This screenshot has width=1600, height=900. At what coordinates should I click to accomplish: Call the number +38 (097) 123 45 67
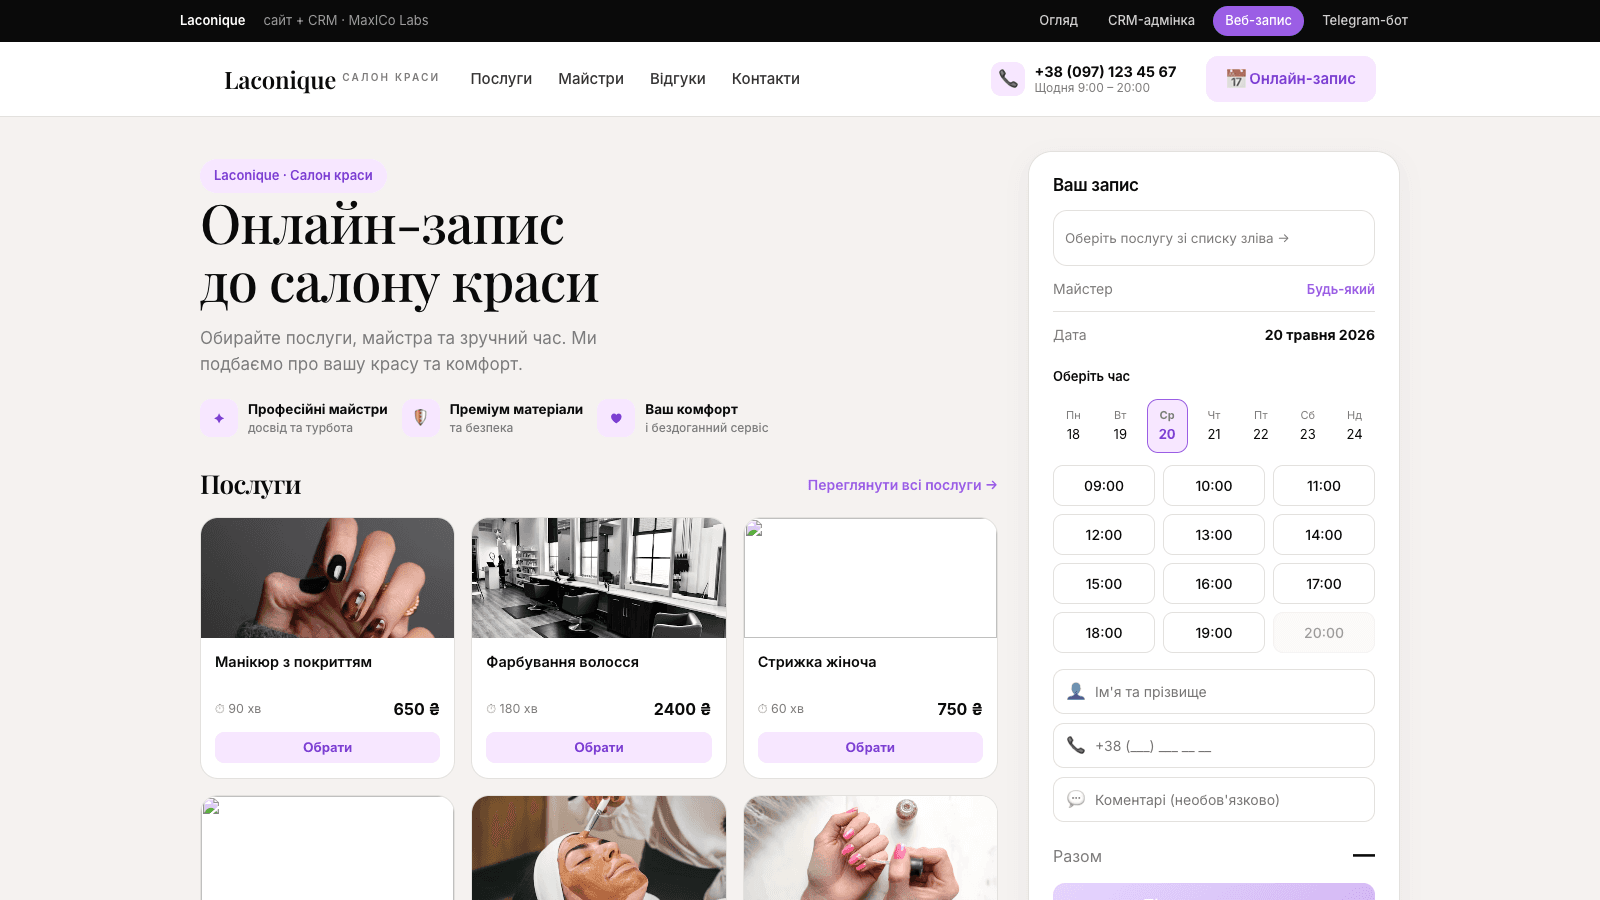tap(1105, 72)
